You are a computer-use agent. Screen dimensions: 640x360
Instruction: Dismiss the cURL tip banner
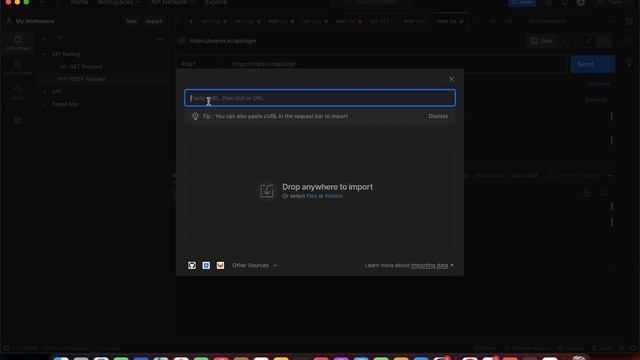[438, 116]
